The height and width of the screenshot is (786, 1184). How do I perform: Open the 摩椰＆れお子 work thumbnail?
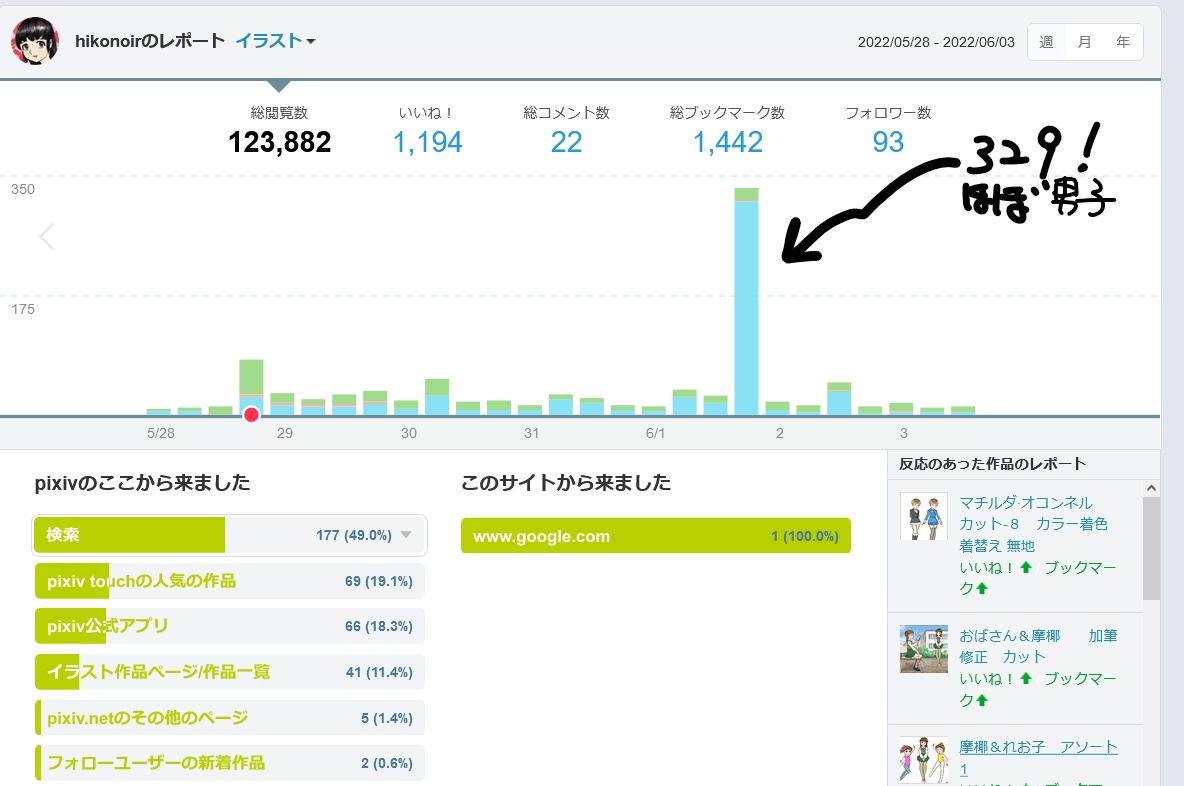[x=923, y=760]
